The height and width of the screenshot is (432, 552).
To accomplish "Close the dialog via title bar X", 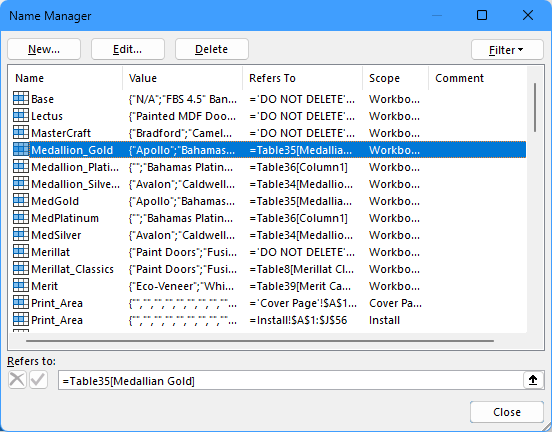I will [x=528, y=15].
